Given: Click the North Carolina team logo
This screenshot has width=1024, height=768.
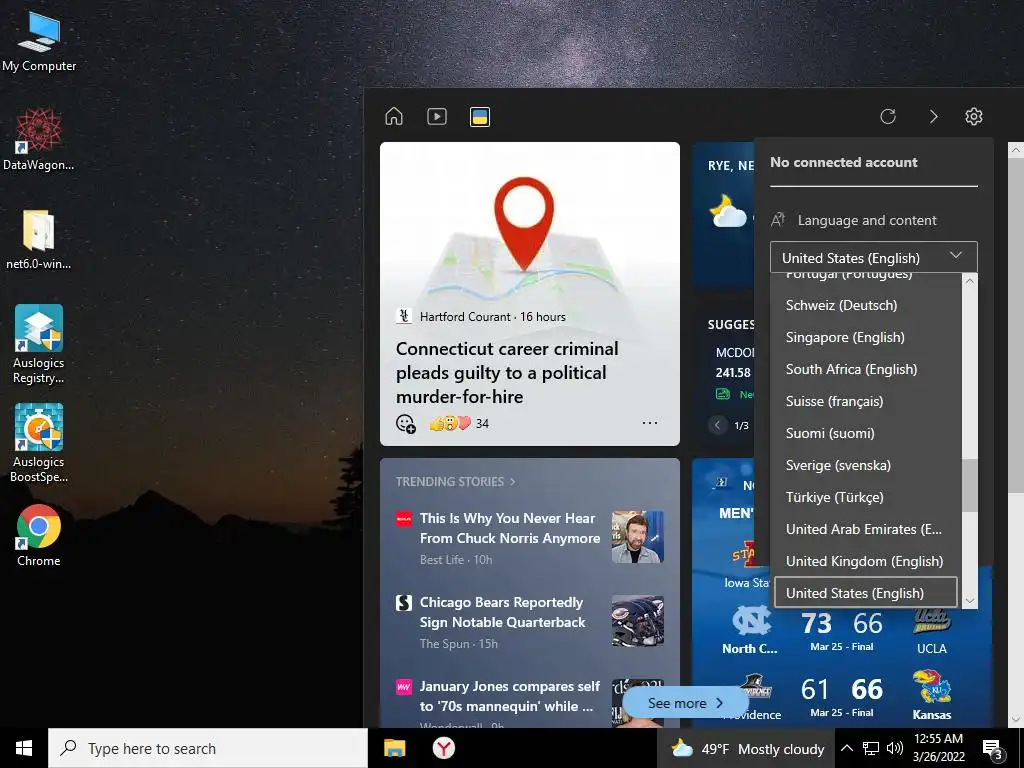Looking at the screenshot, I should click(752, 620).
